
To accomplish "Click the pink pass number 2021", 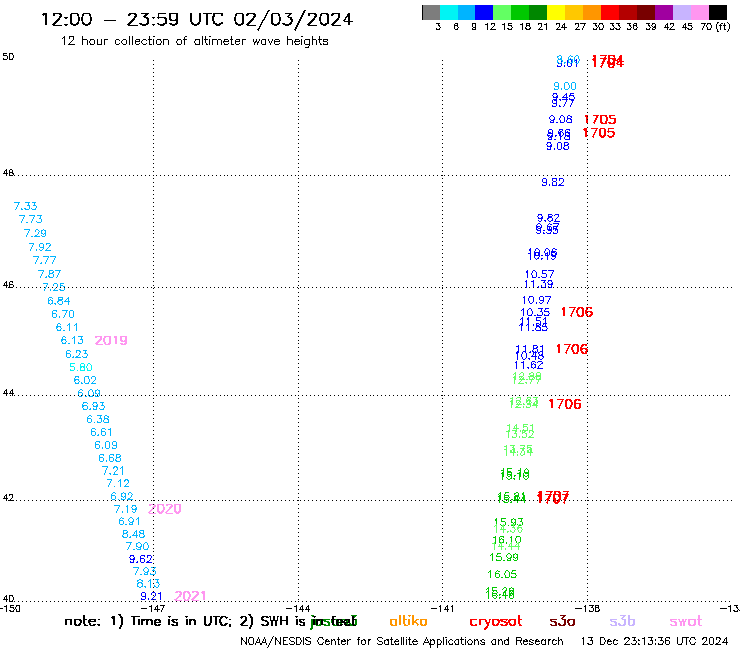I will [x=190, y=596].
